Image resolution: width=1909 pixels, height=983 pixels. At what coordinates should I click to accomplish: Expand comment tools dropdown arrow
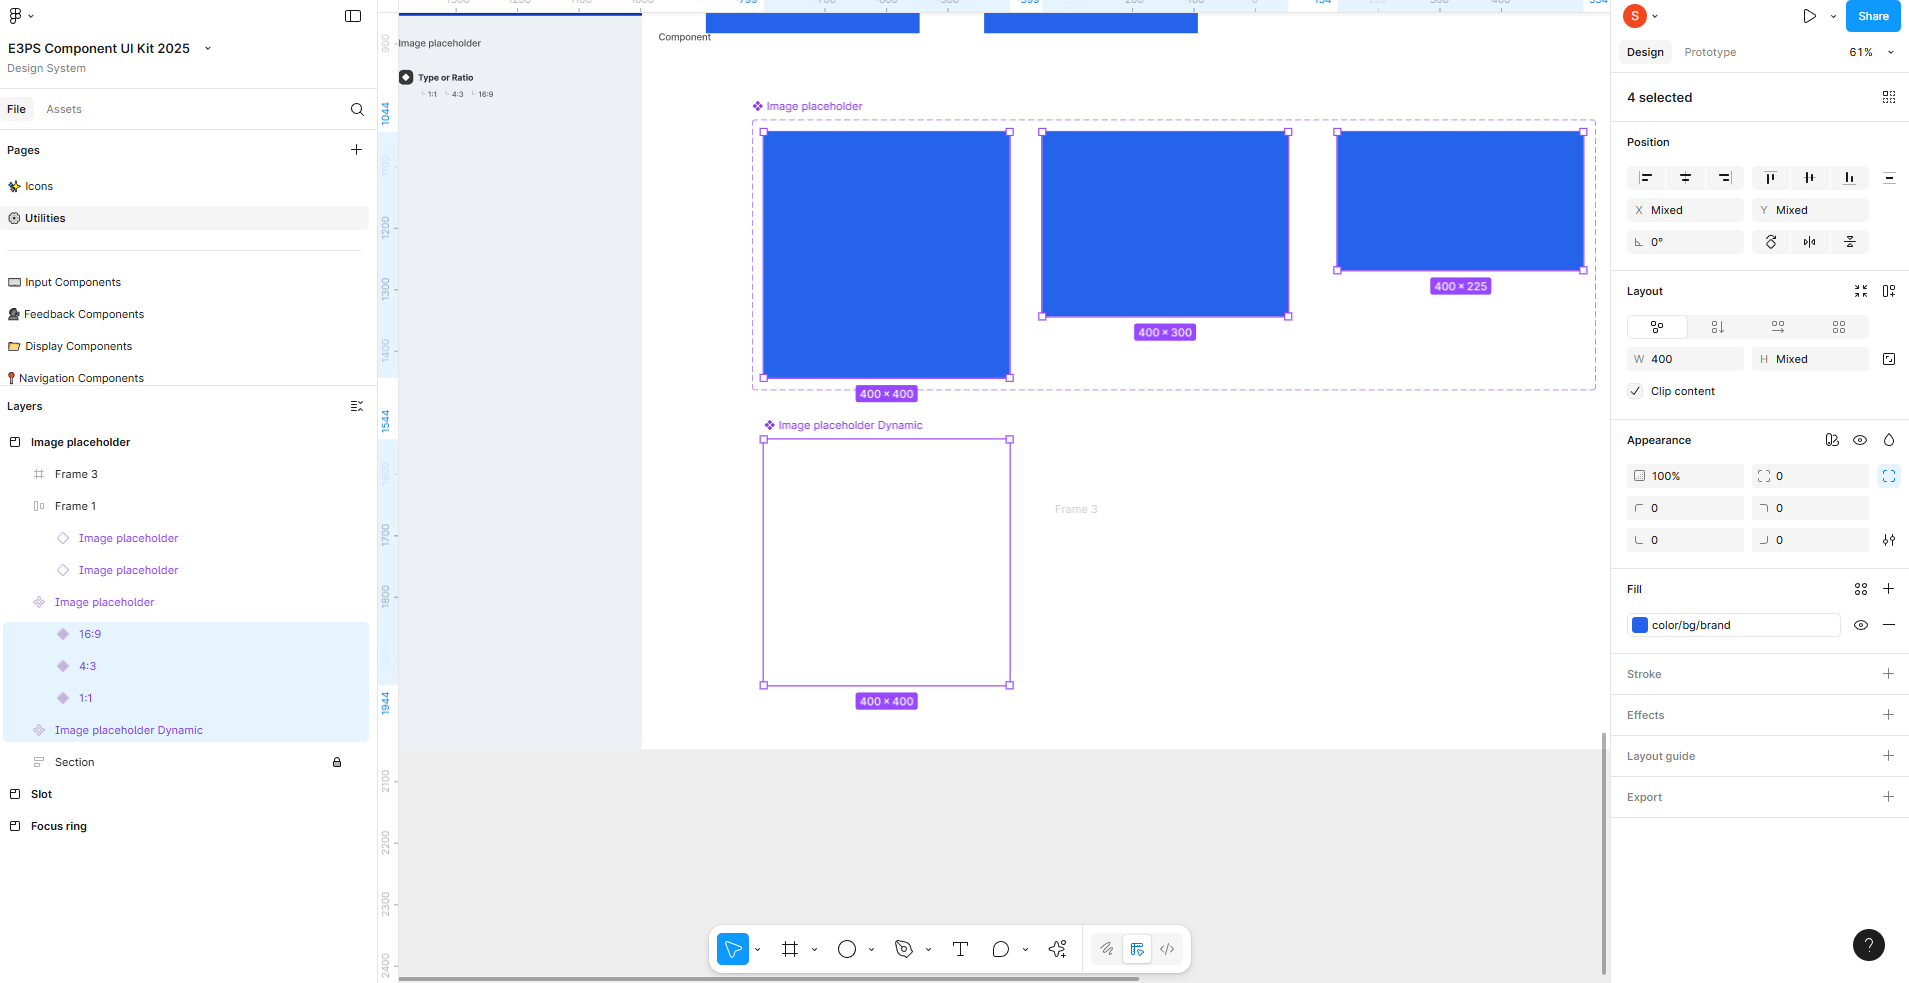[x=1025, y=949]
